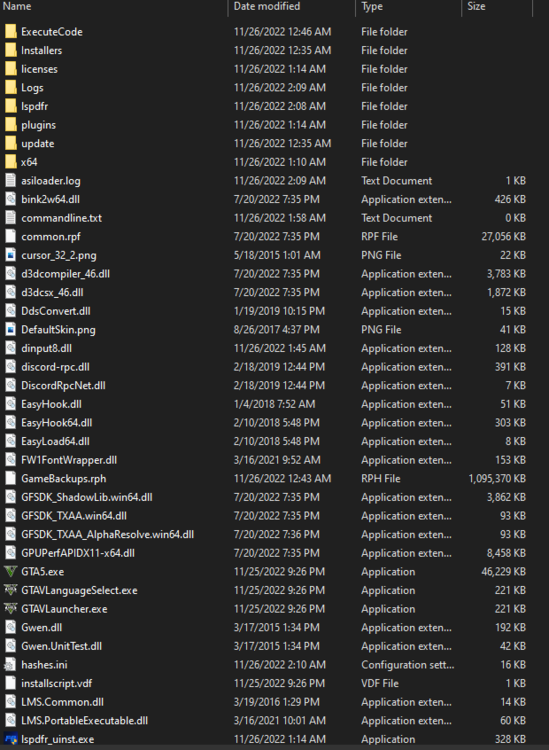Click the 3/19/2016 1:29 PM date

point(276,702)
